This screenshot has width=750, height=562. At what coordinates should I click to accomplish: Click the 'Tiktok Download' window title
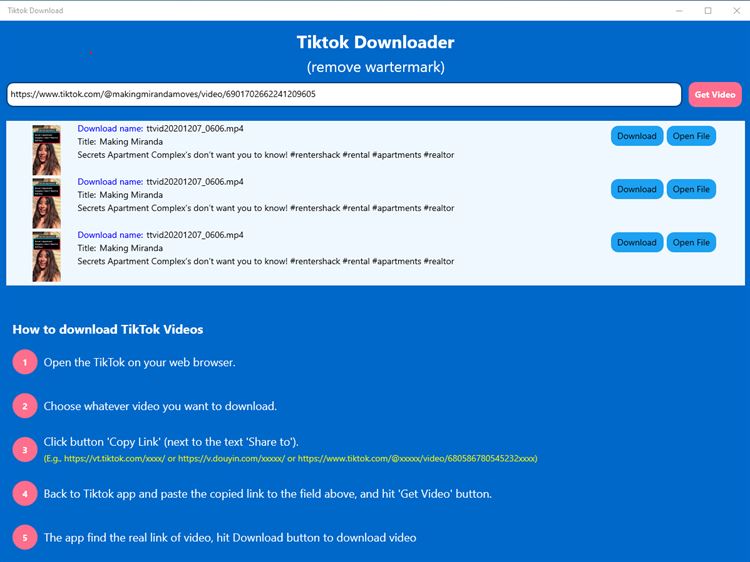(x=35, y=11)
